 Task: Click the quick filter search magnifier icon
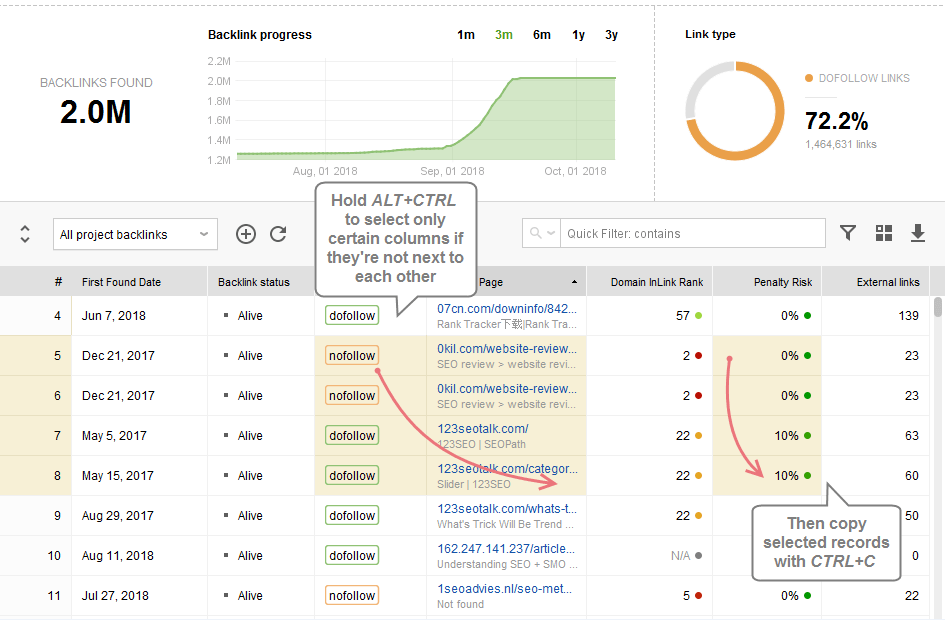540,234
